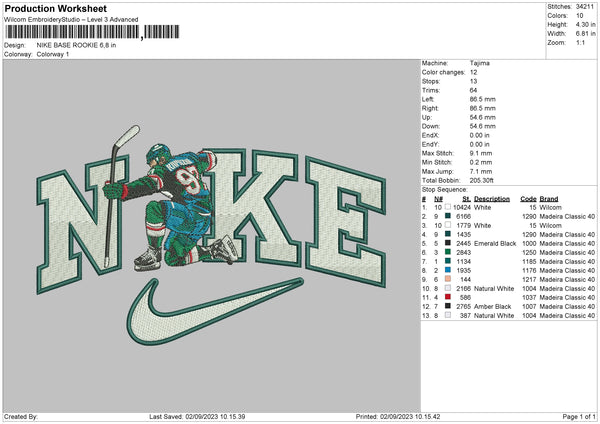Click the 'Created By:' footer label

21,416
